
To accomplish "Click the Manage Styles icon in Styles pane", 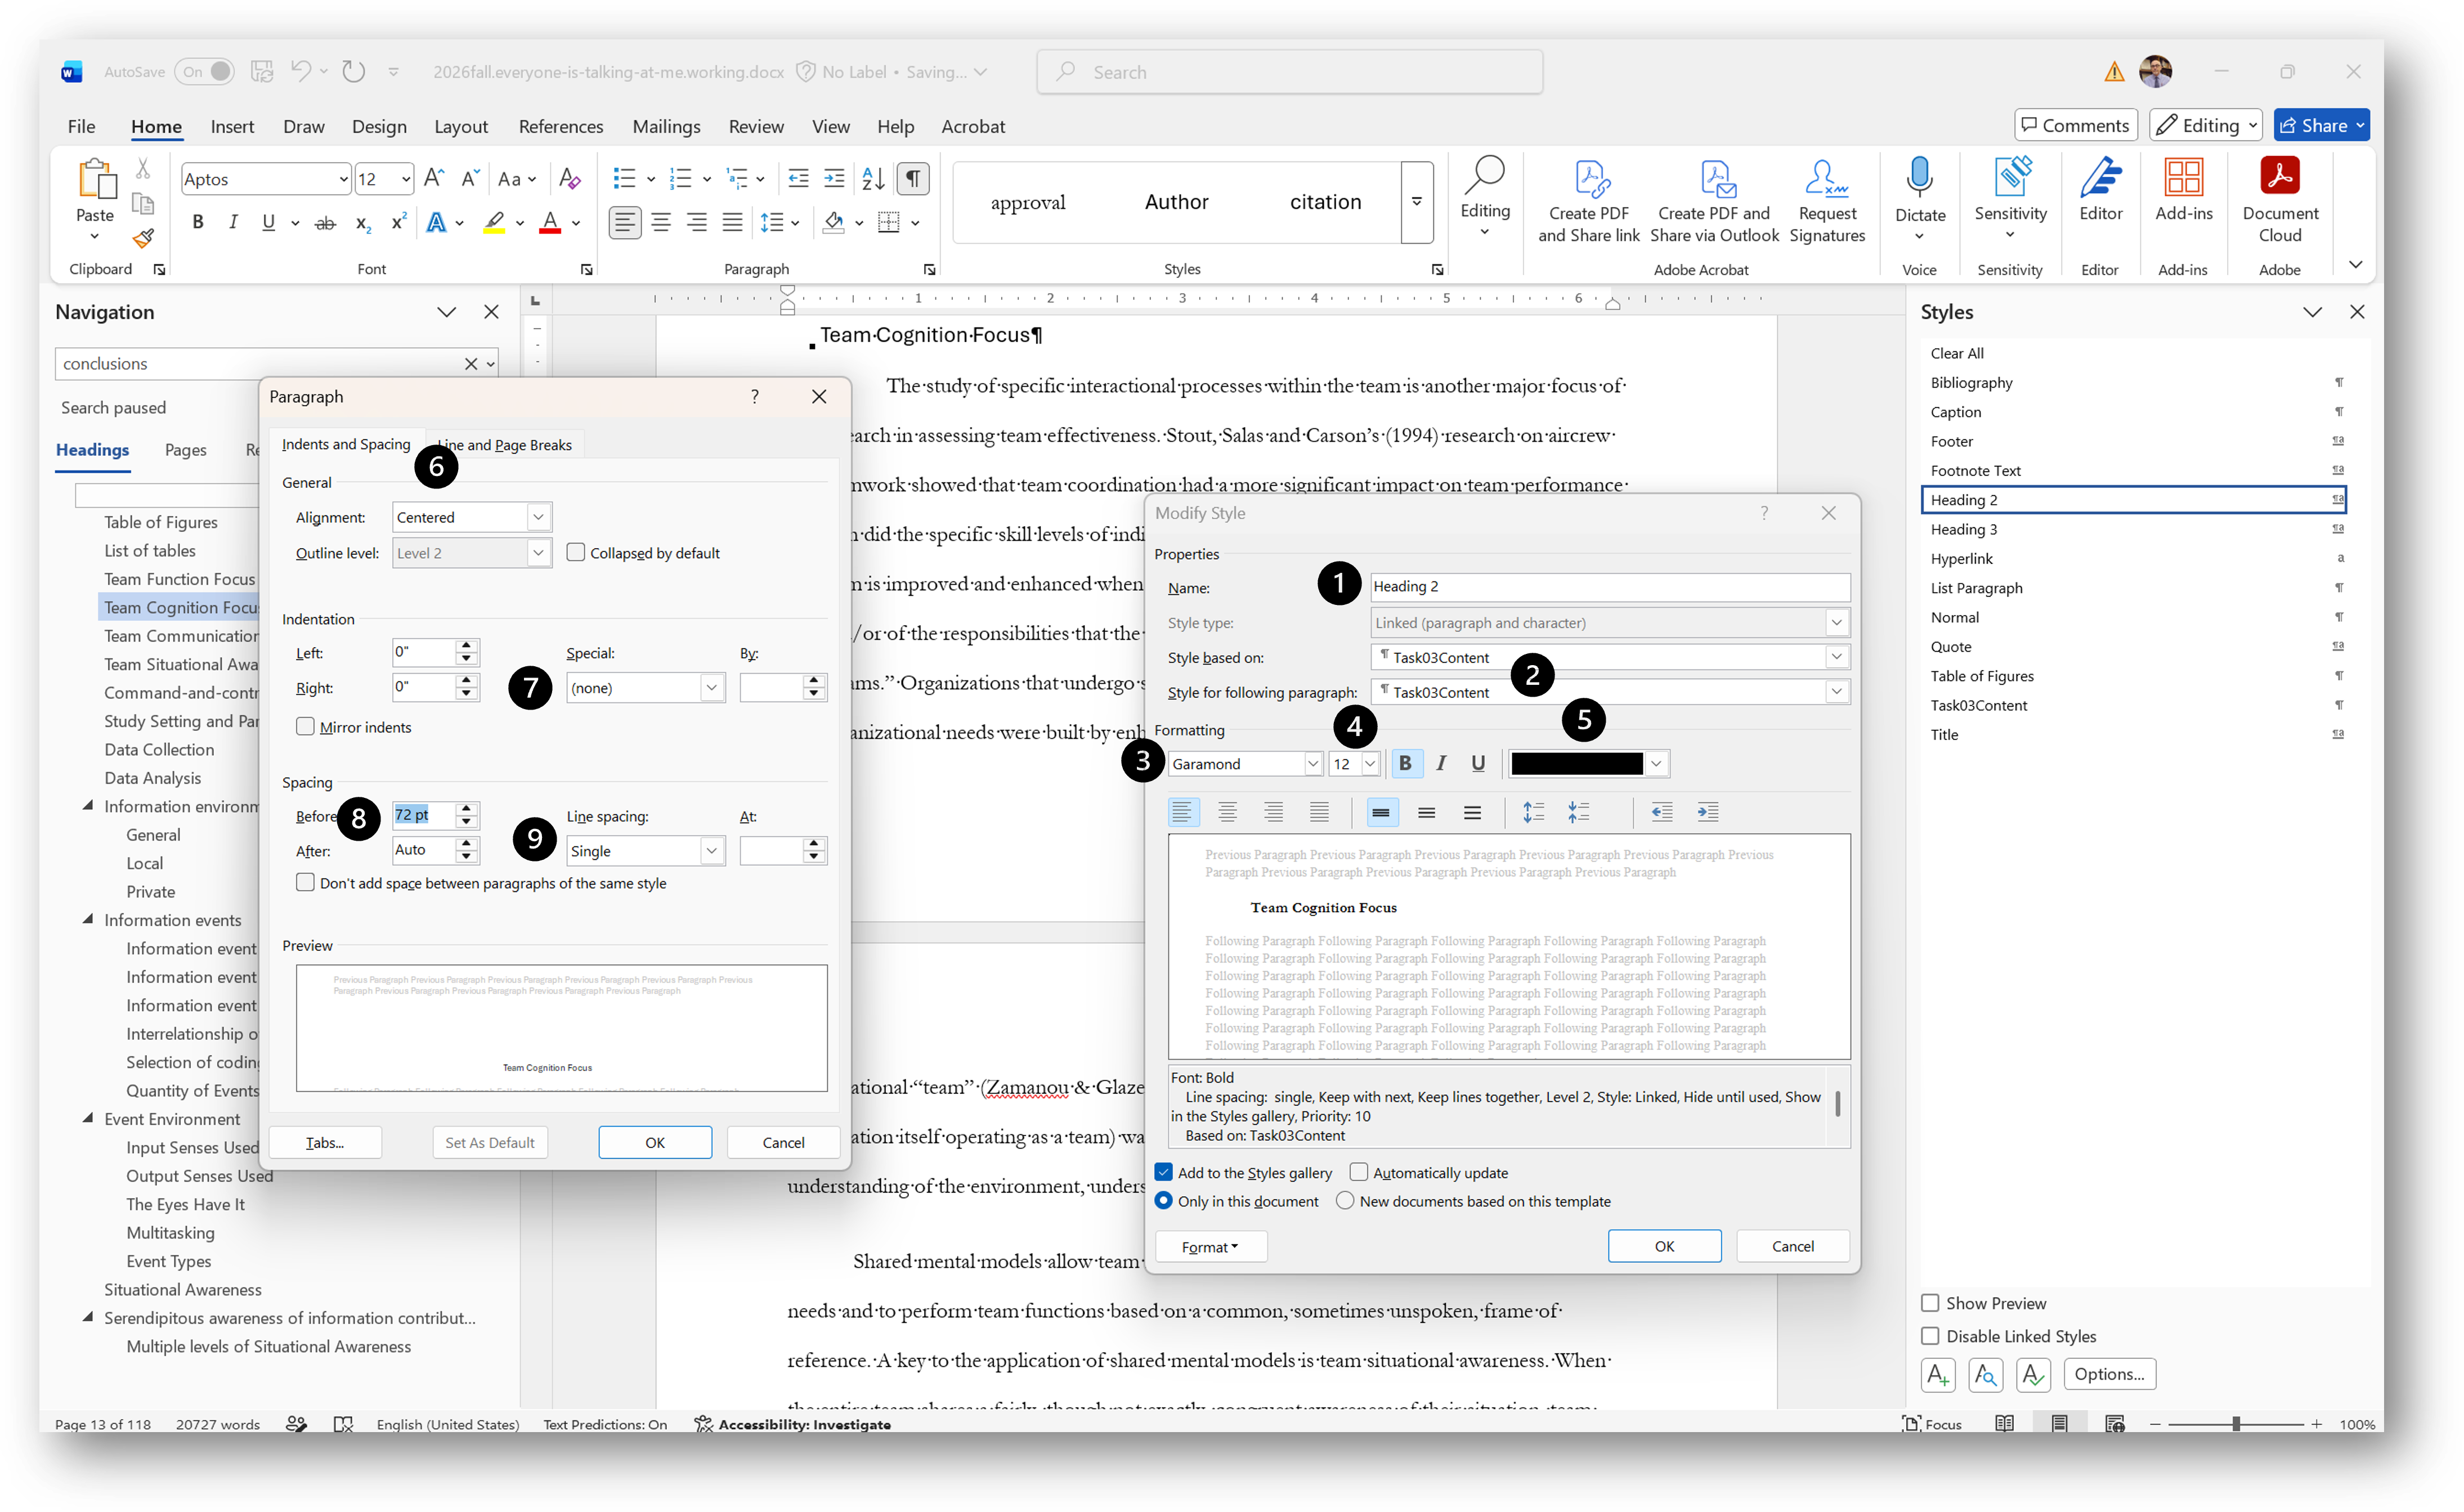I will [2033, 1374].
